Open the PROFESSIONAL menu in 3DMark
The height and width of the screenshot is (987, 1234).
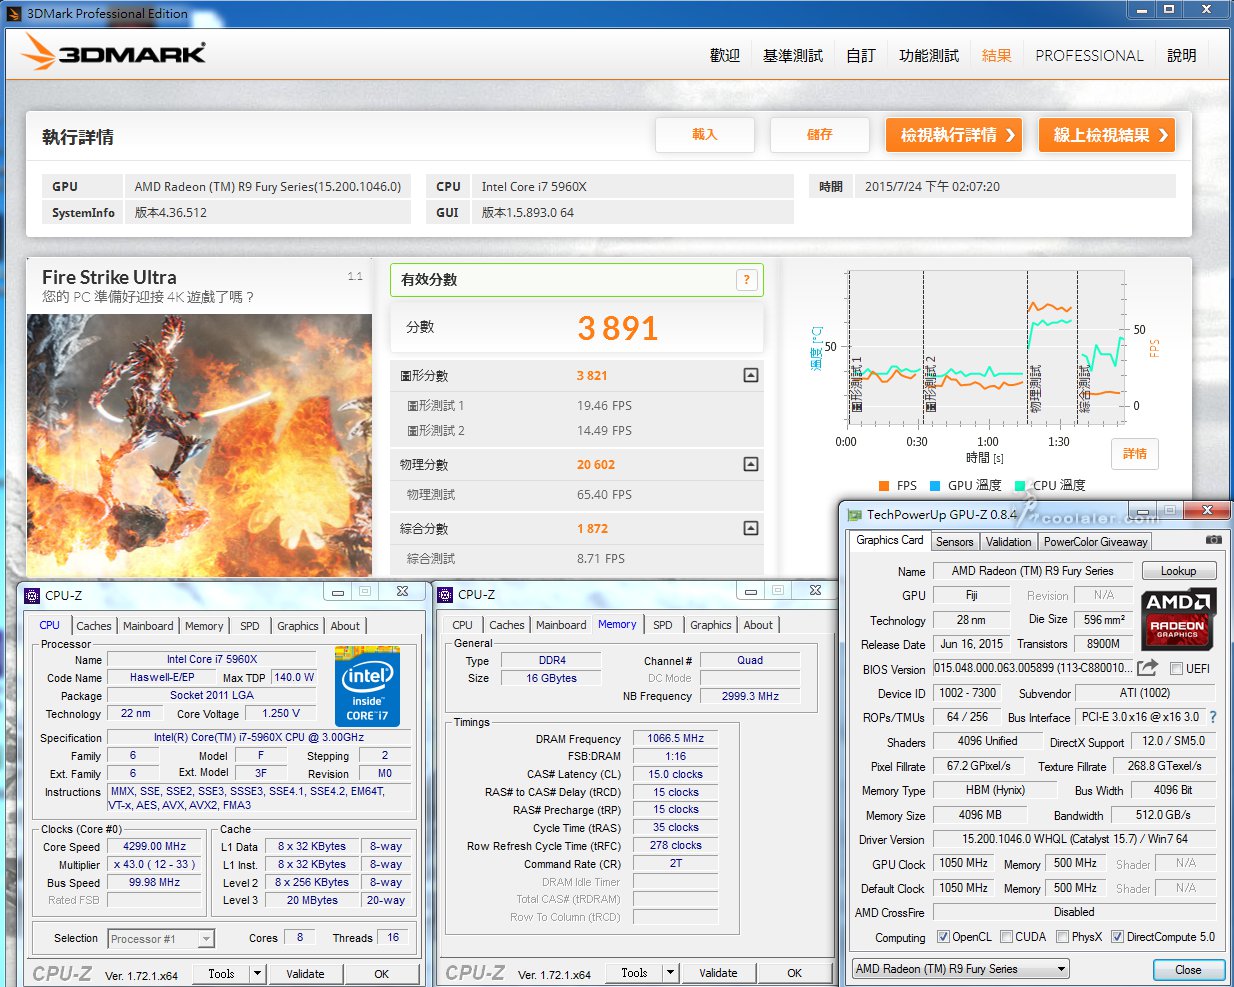[1089, 56]
